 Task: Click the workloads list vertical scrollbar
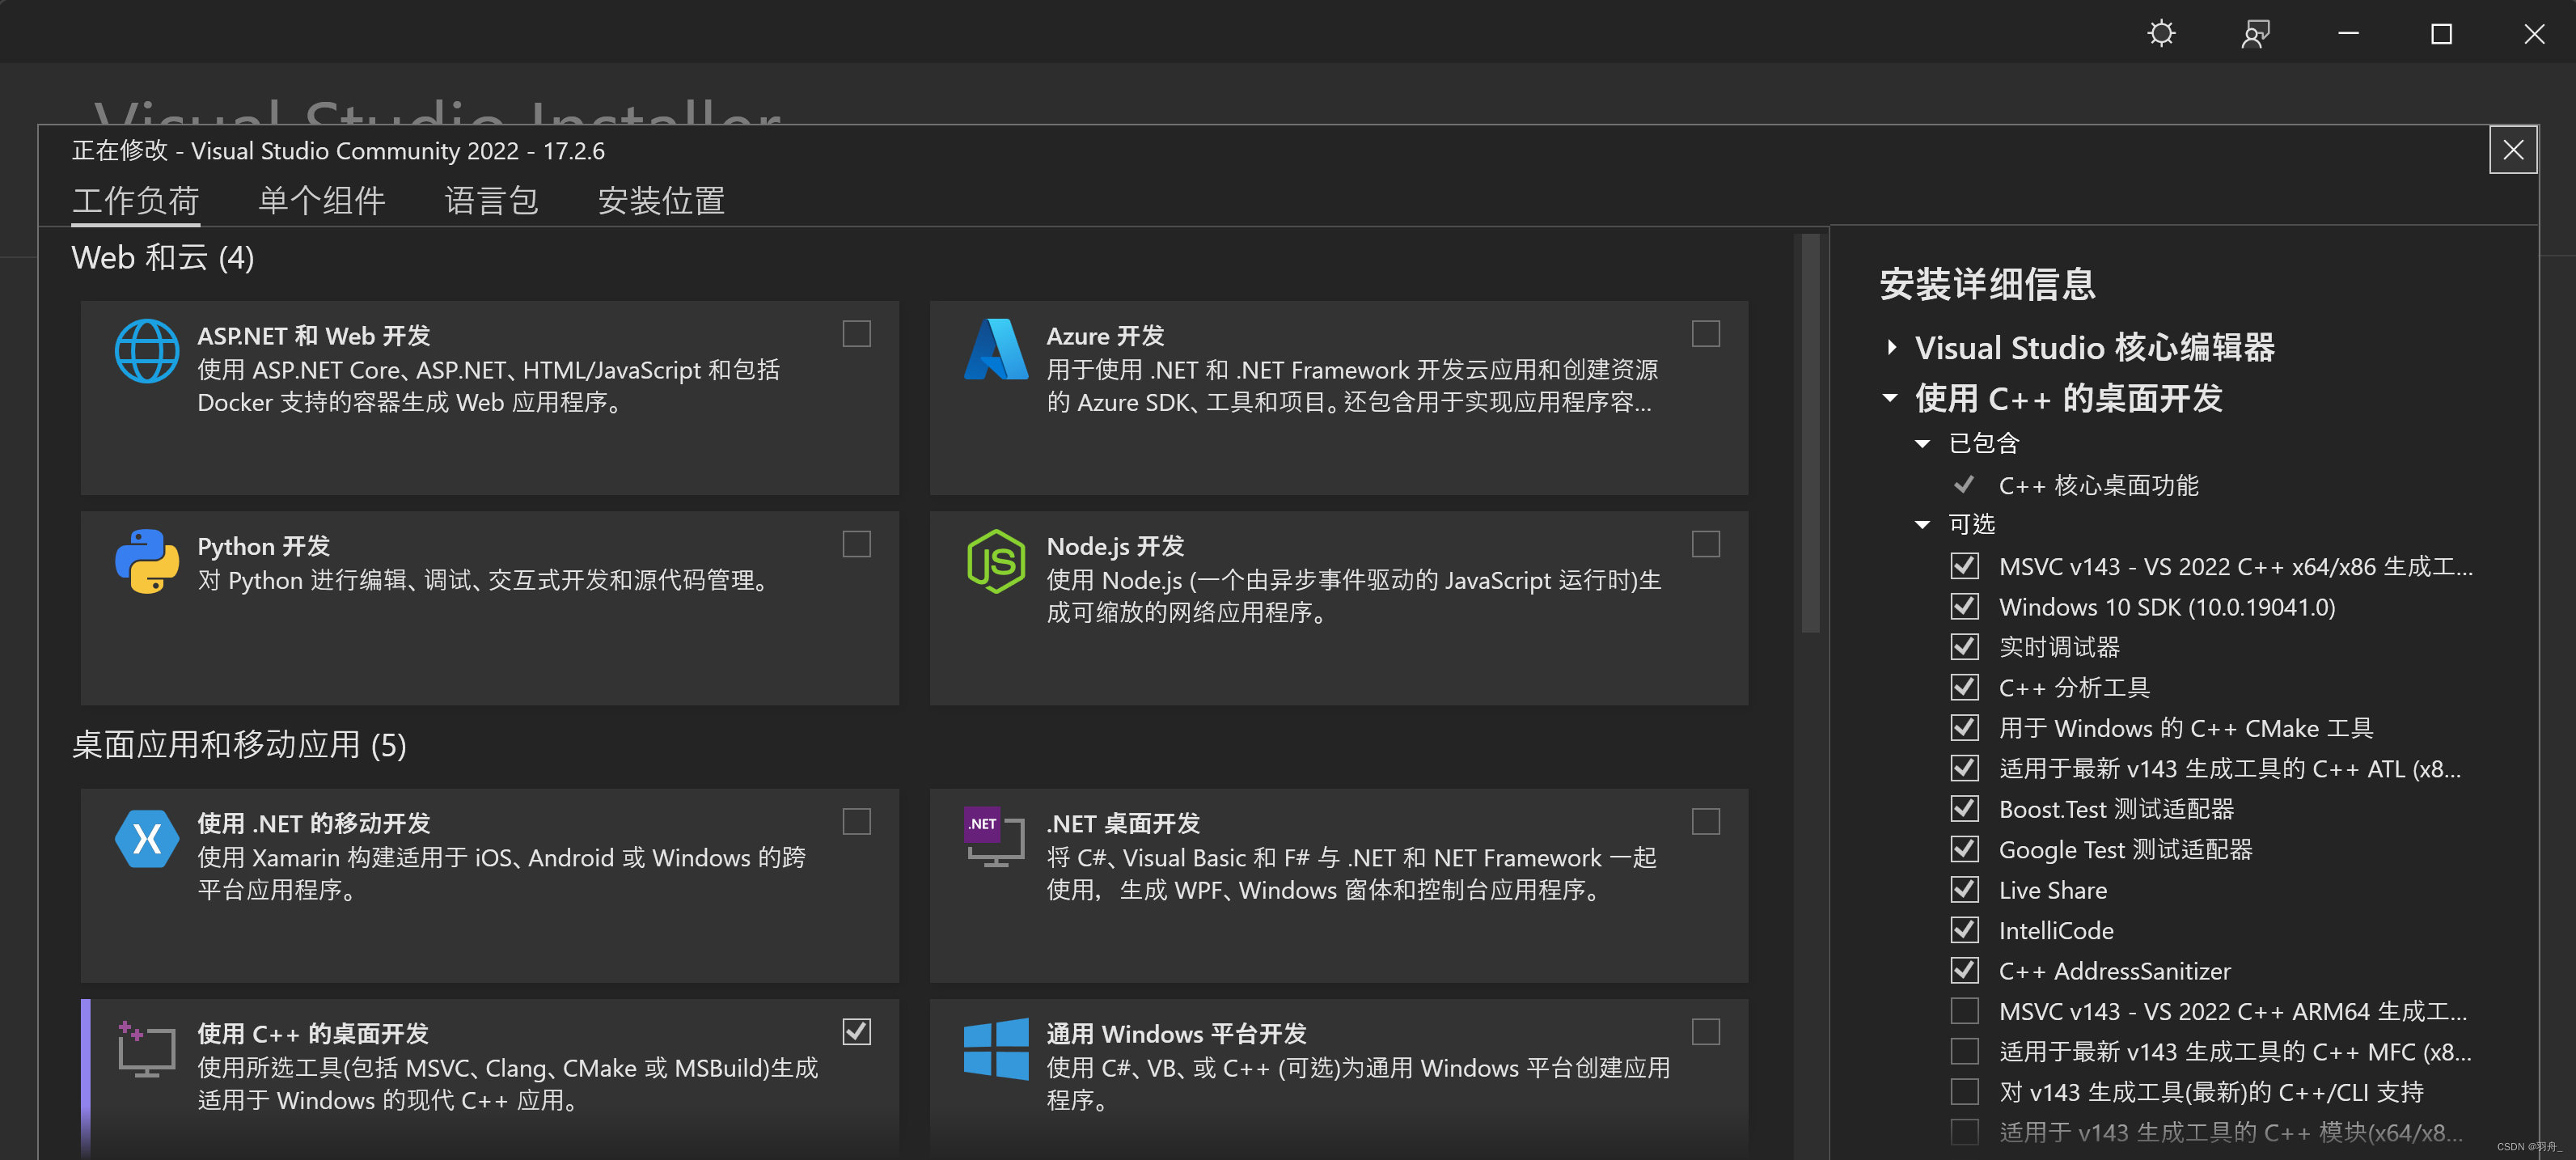click(1811, 434)
